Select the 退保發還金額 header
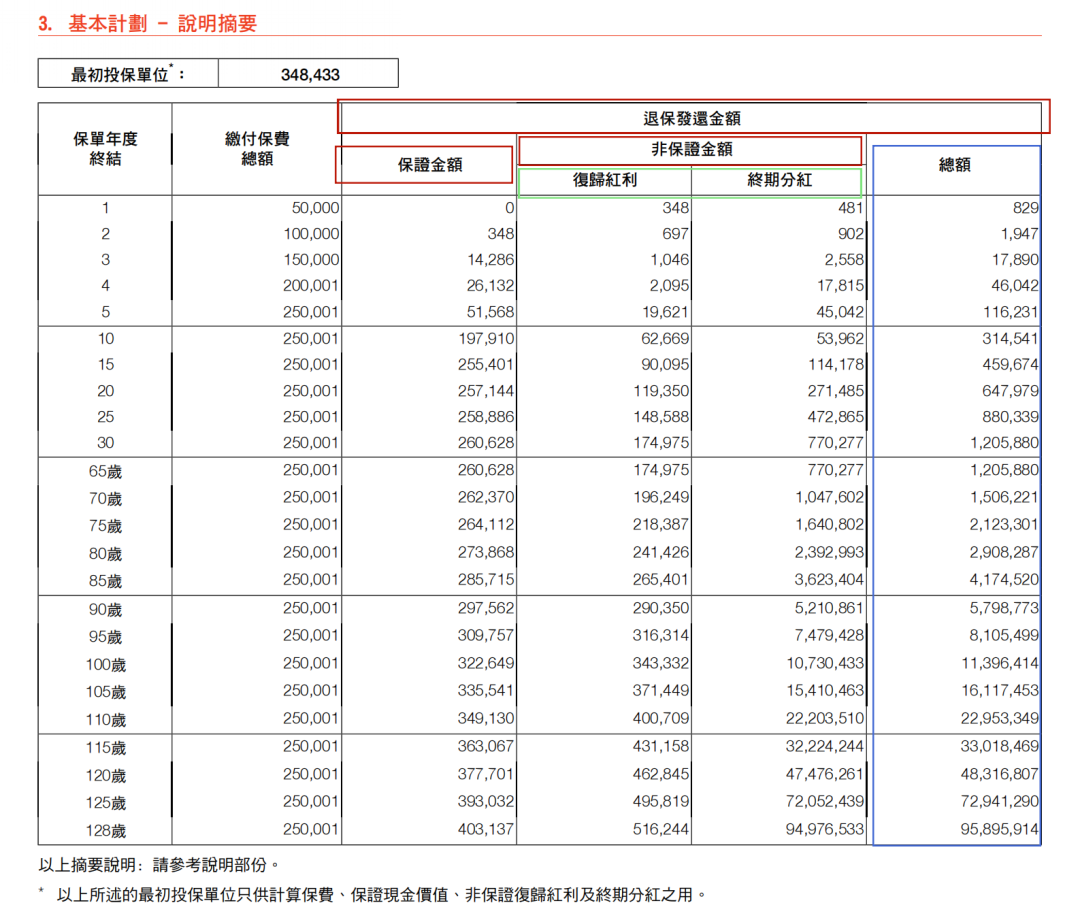The width and height of the screenshot is (1080, 920). pos(692,118)
